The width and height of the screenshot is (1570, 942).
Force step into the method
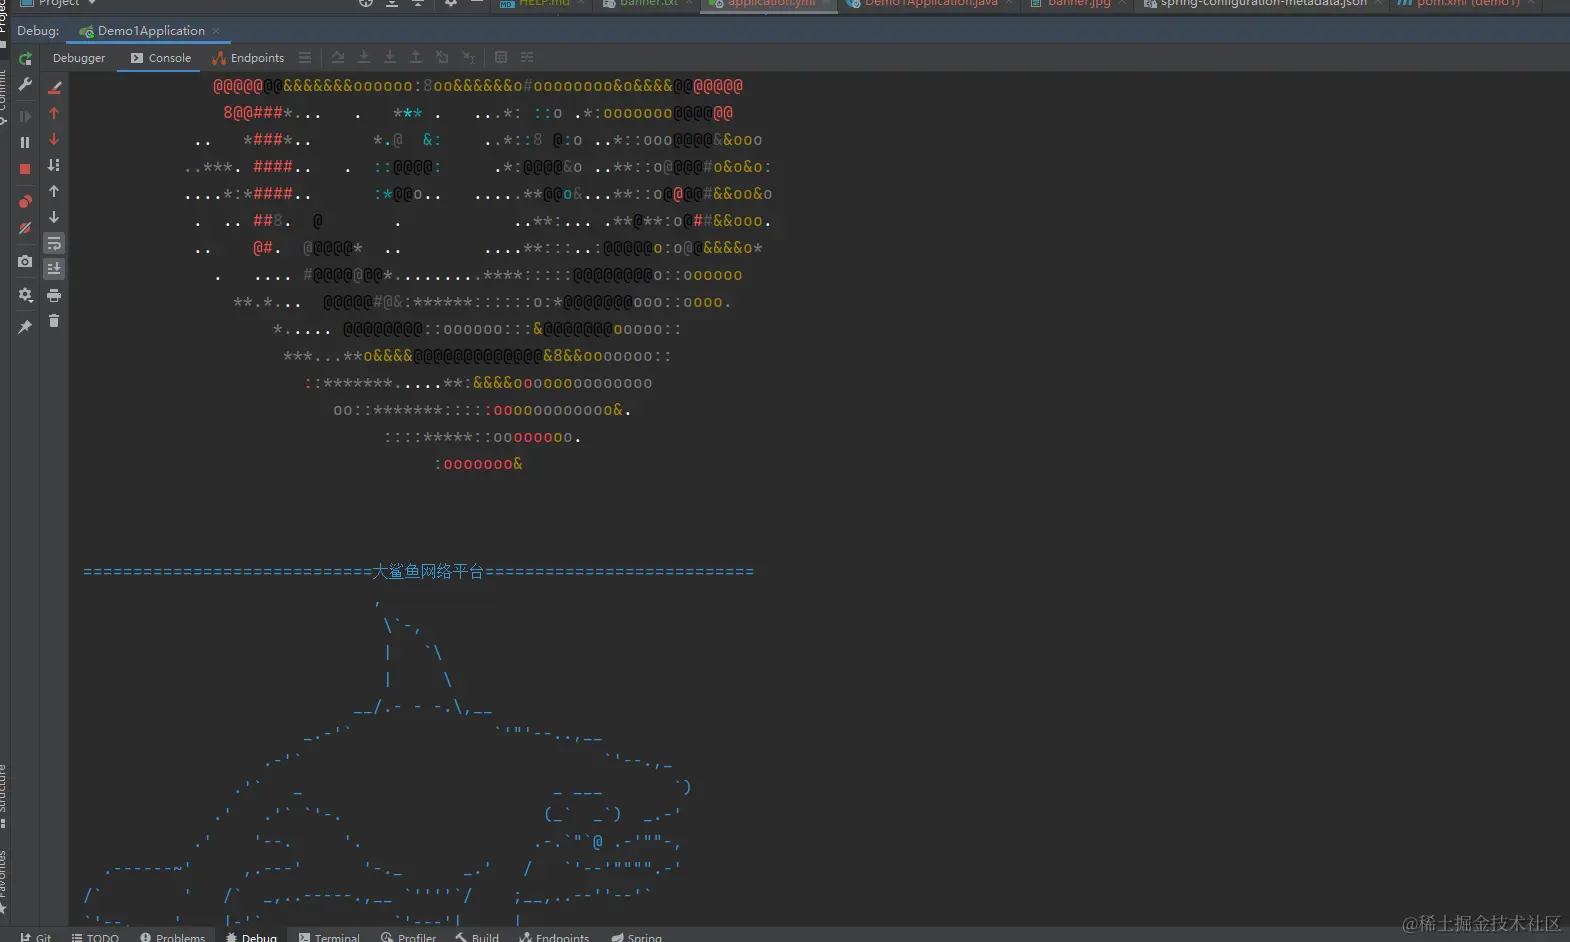(390, 58)
